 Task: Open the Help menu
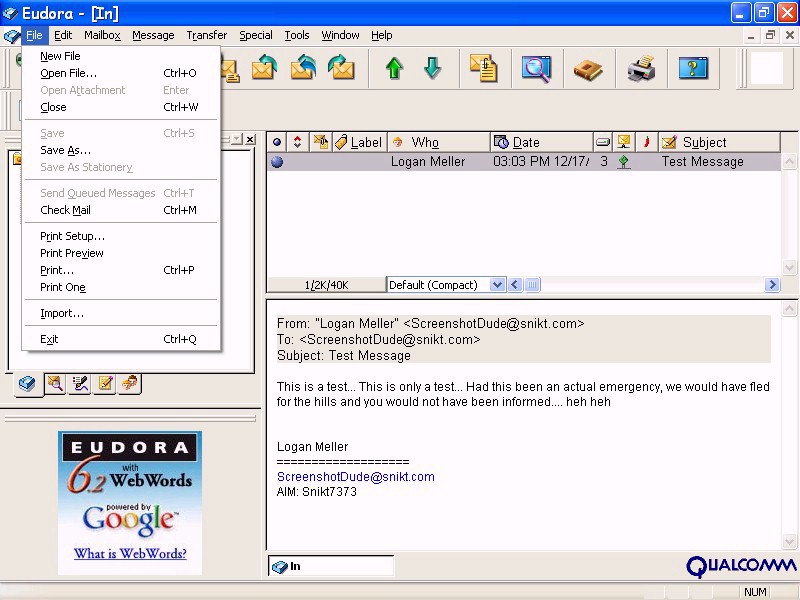coord(382,35)
